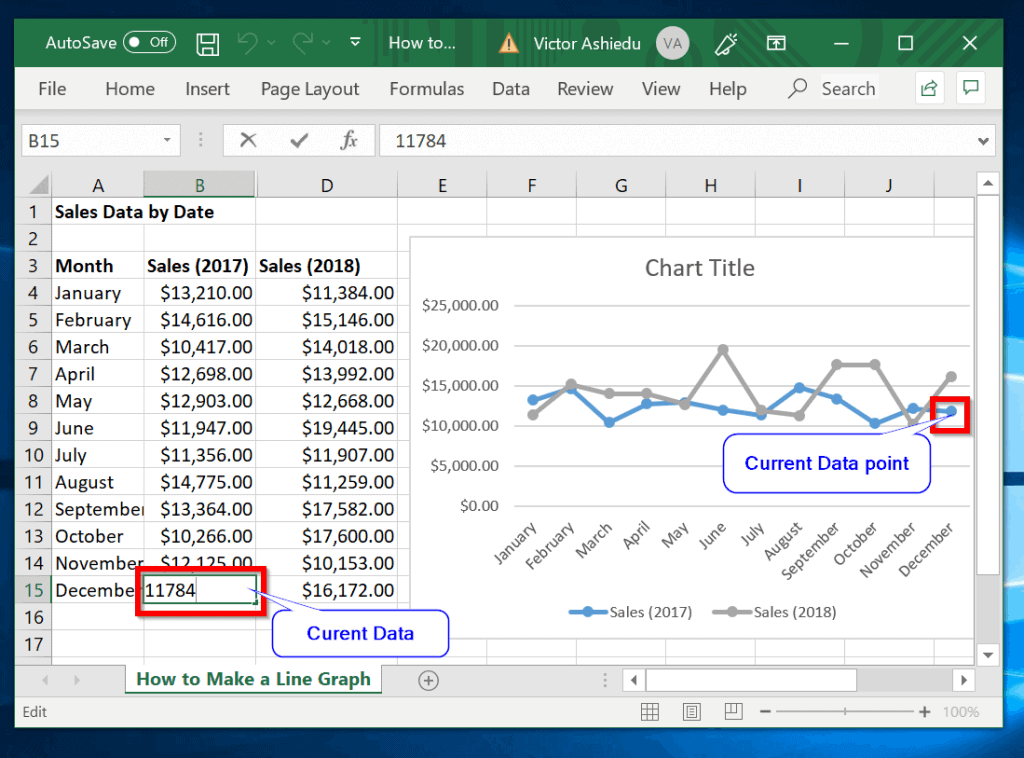Click cell with $13,210.00
Viewport: 1024px width, 758px height.
[x=200, y=293]
